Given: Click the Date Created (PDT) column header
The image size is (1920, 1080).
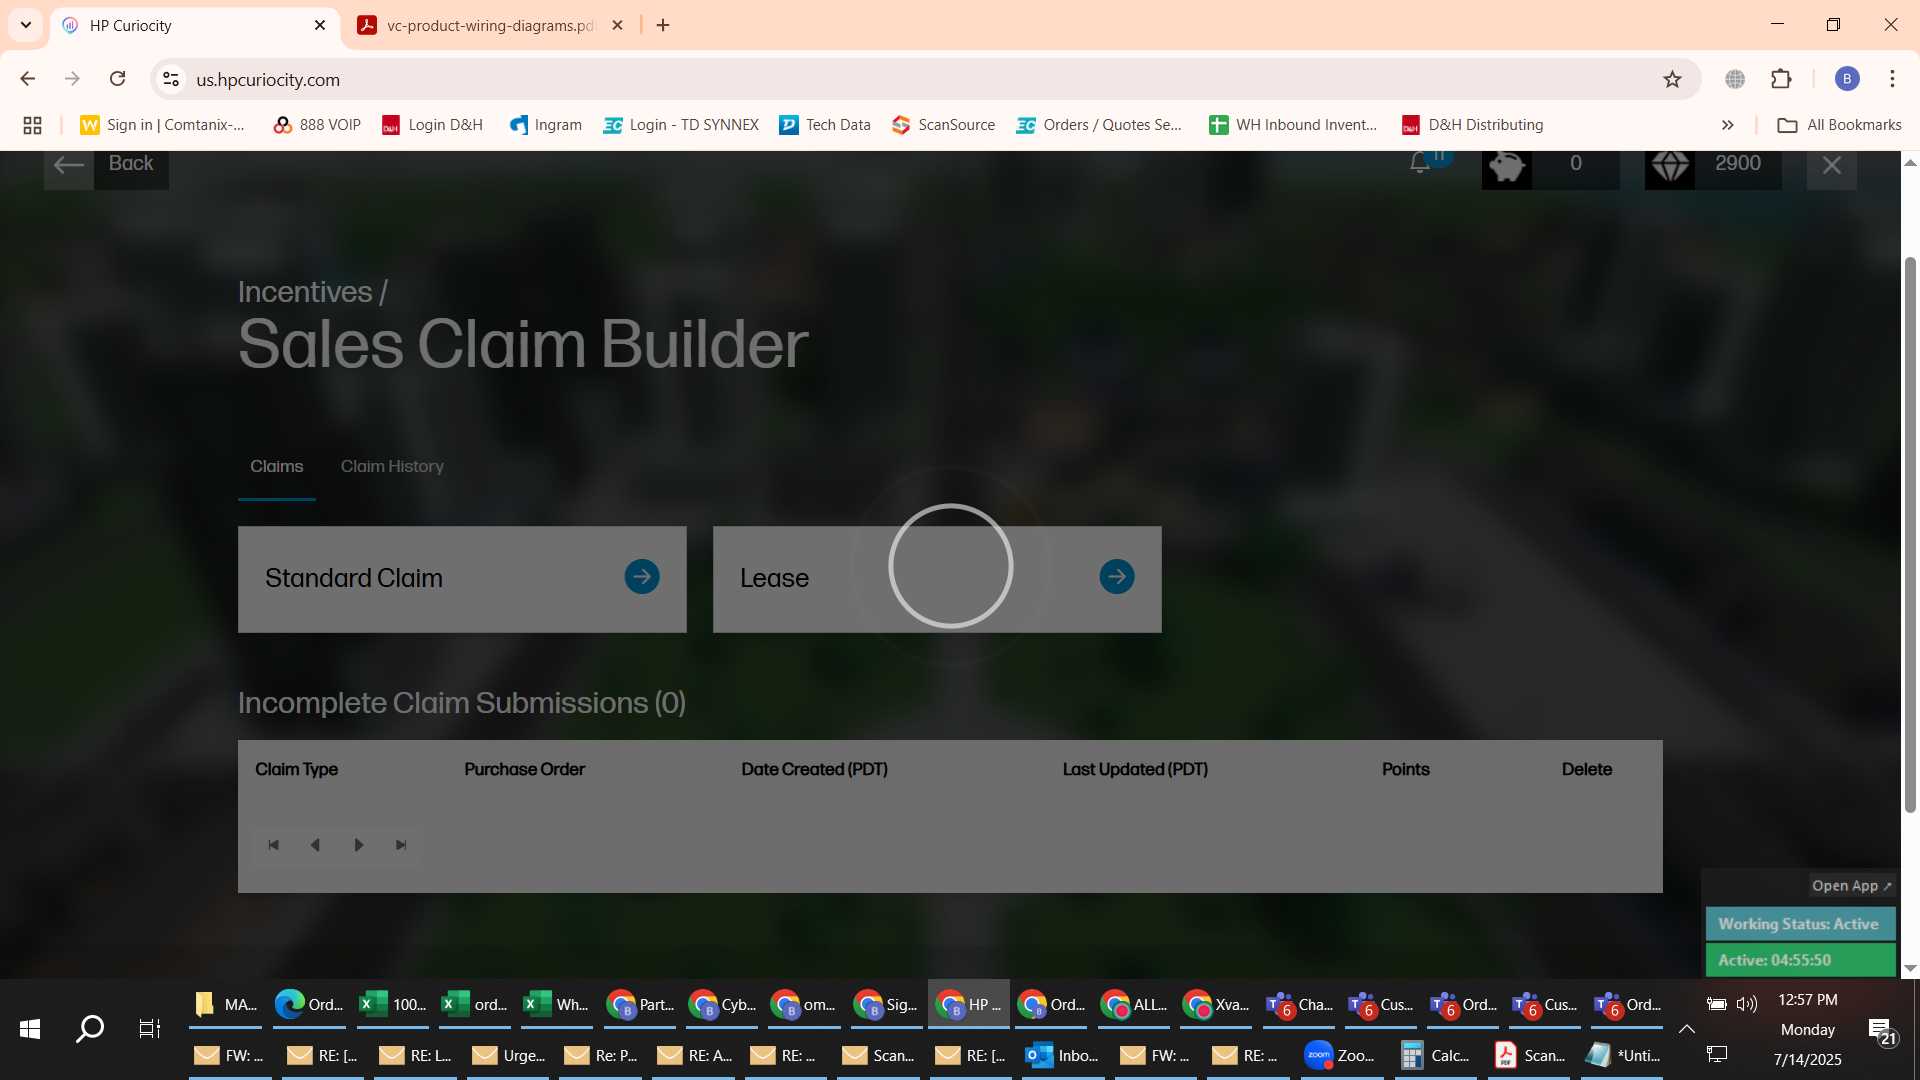Looking at the screenshot, I should point(815,769).
